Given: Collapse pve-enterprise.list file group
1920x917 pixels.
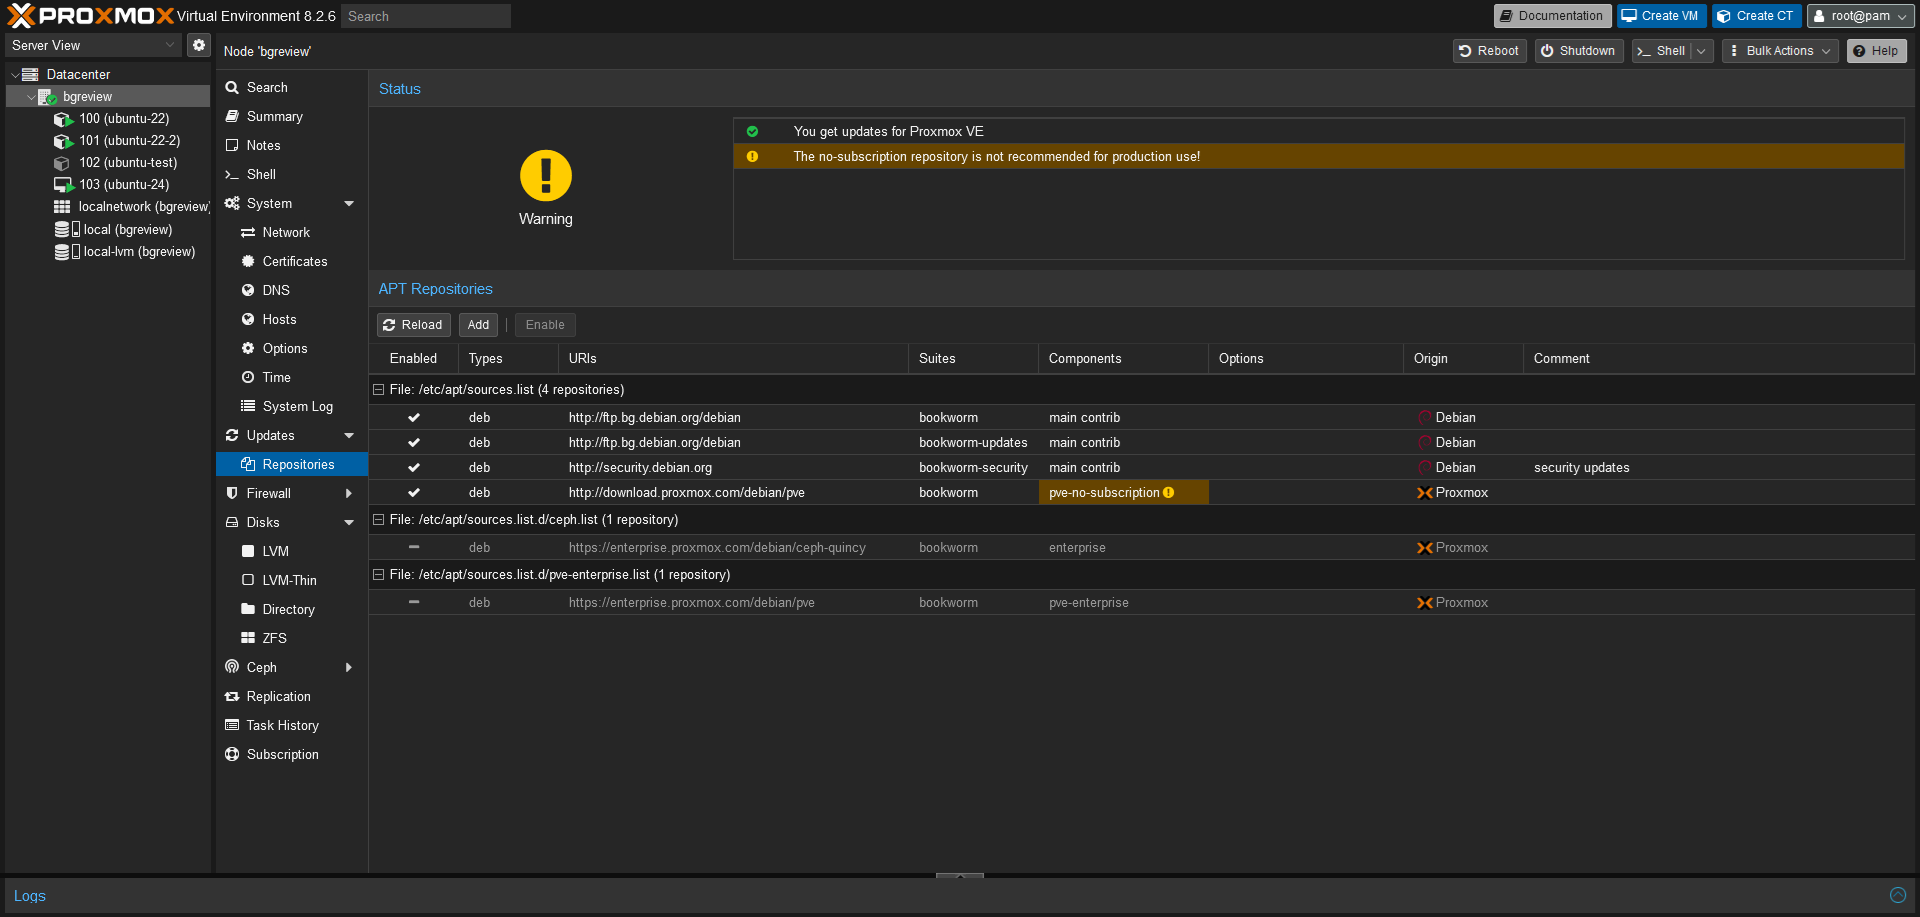Looking at the screenshot, I should 379,575.
